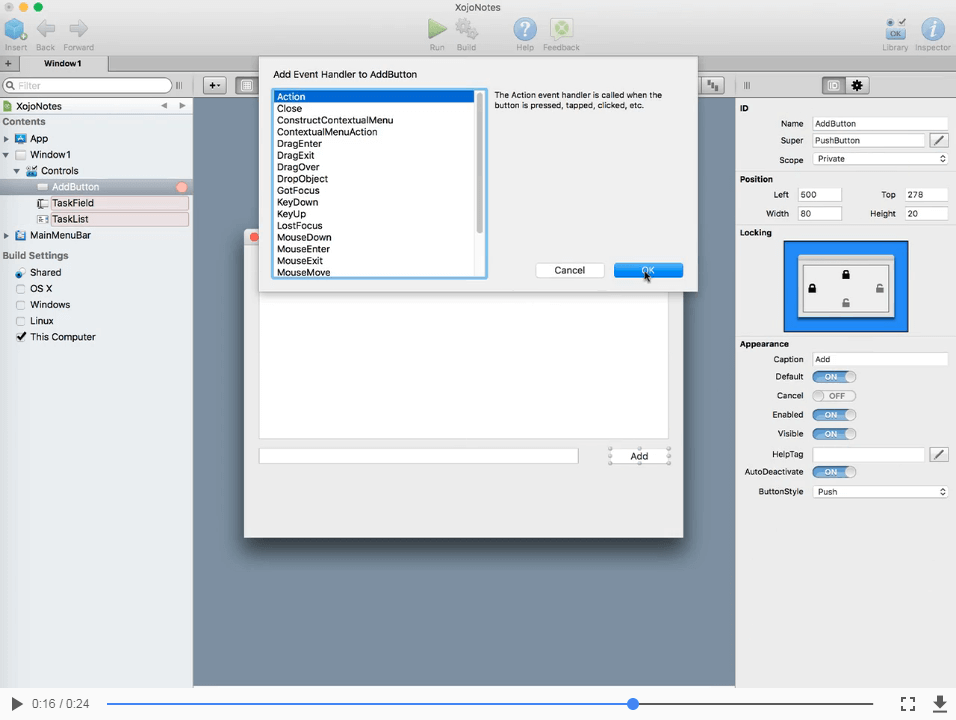This screenshot has height=720, width=956.
Task: Click the bottom lock in Locking diagram
Action: tap(846, 302)
